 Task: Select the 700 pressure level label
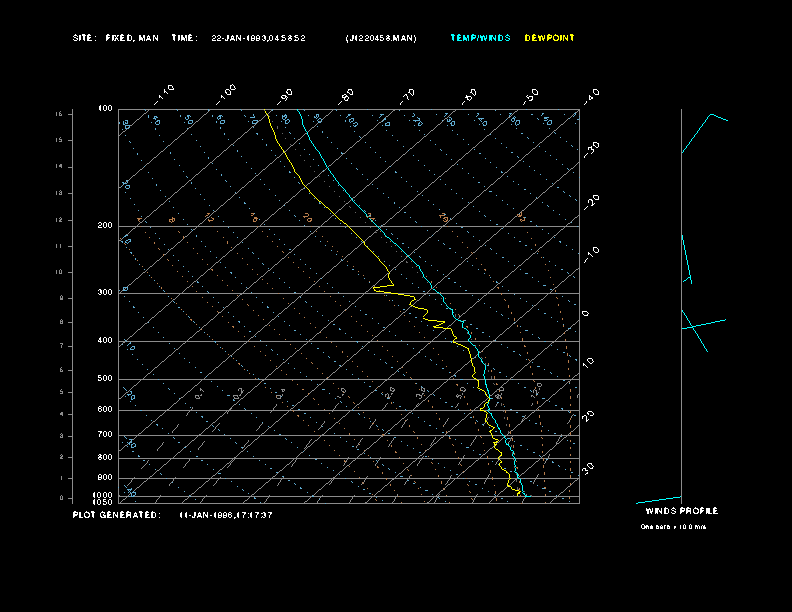coord(105,435)
